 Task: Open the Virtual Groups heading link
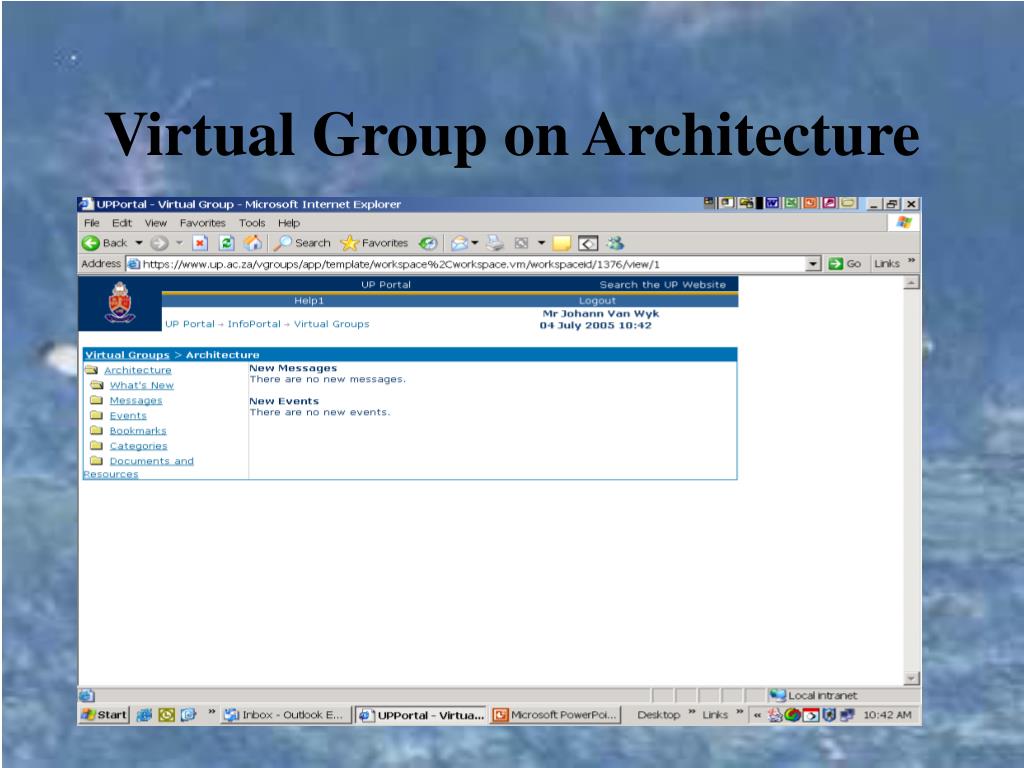127,355
